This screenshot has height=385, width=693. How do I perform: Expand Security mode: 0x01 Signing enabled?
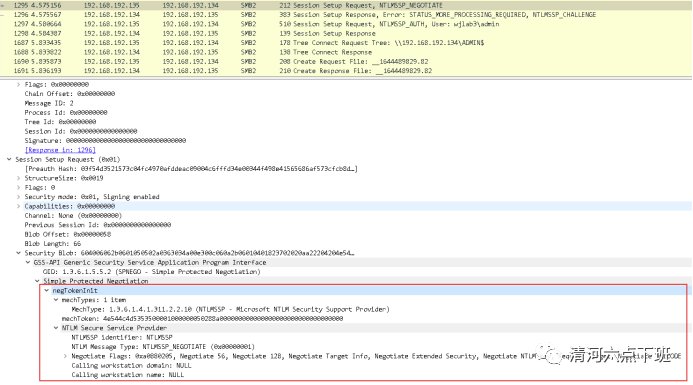pyautogui.click(x=18, y=197)
